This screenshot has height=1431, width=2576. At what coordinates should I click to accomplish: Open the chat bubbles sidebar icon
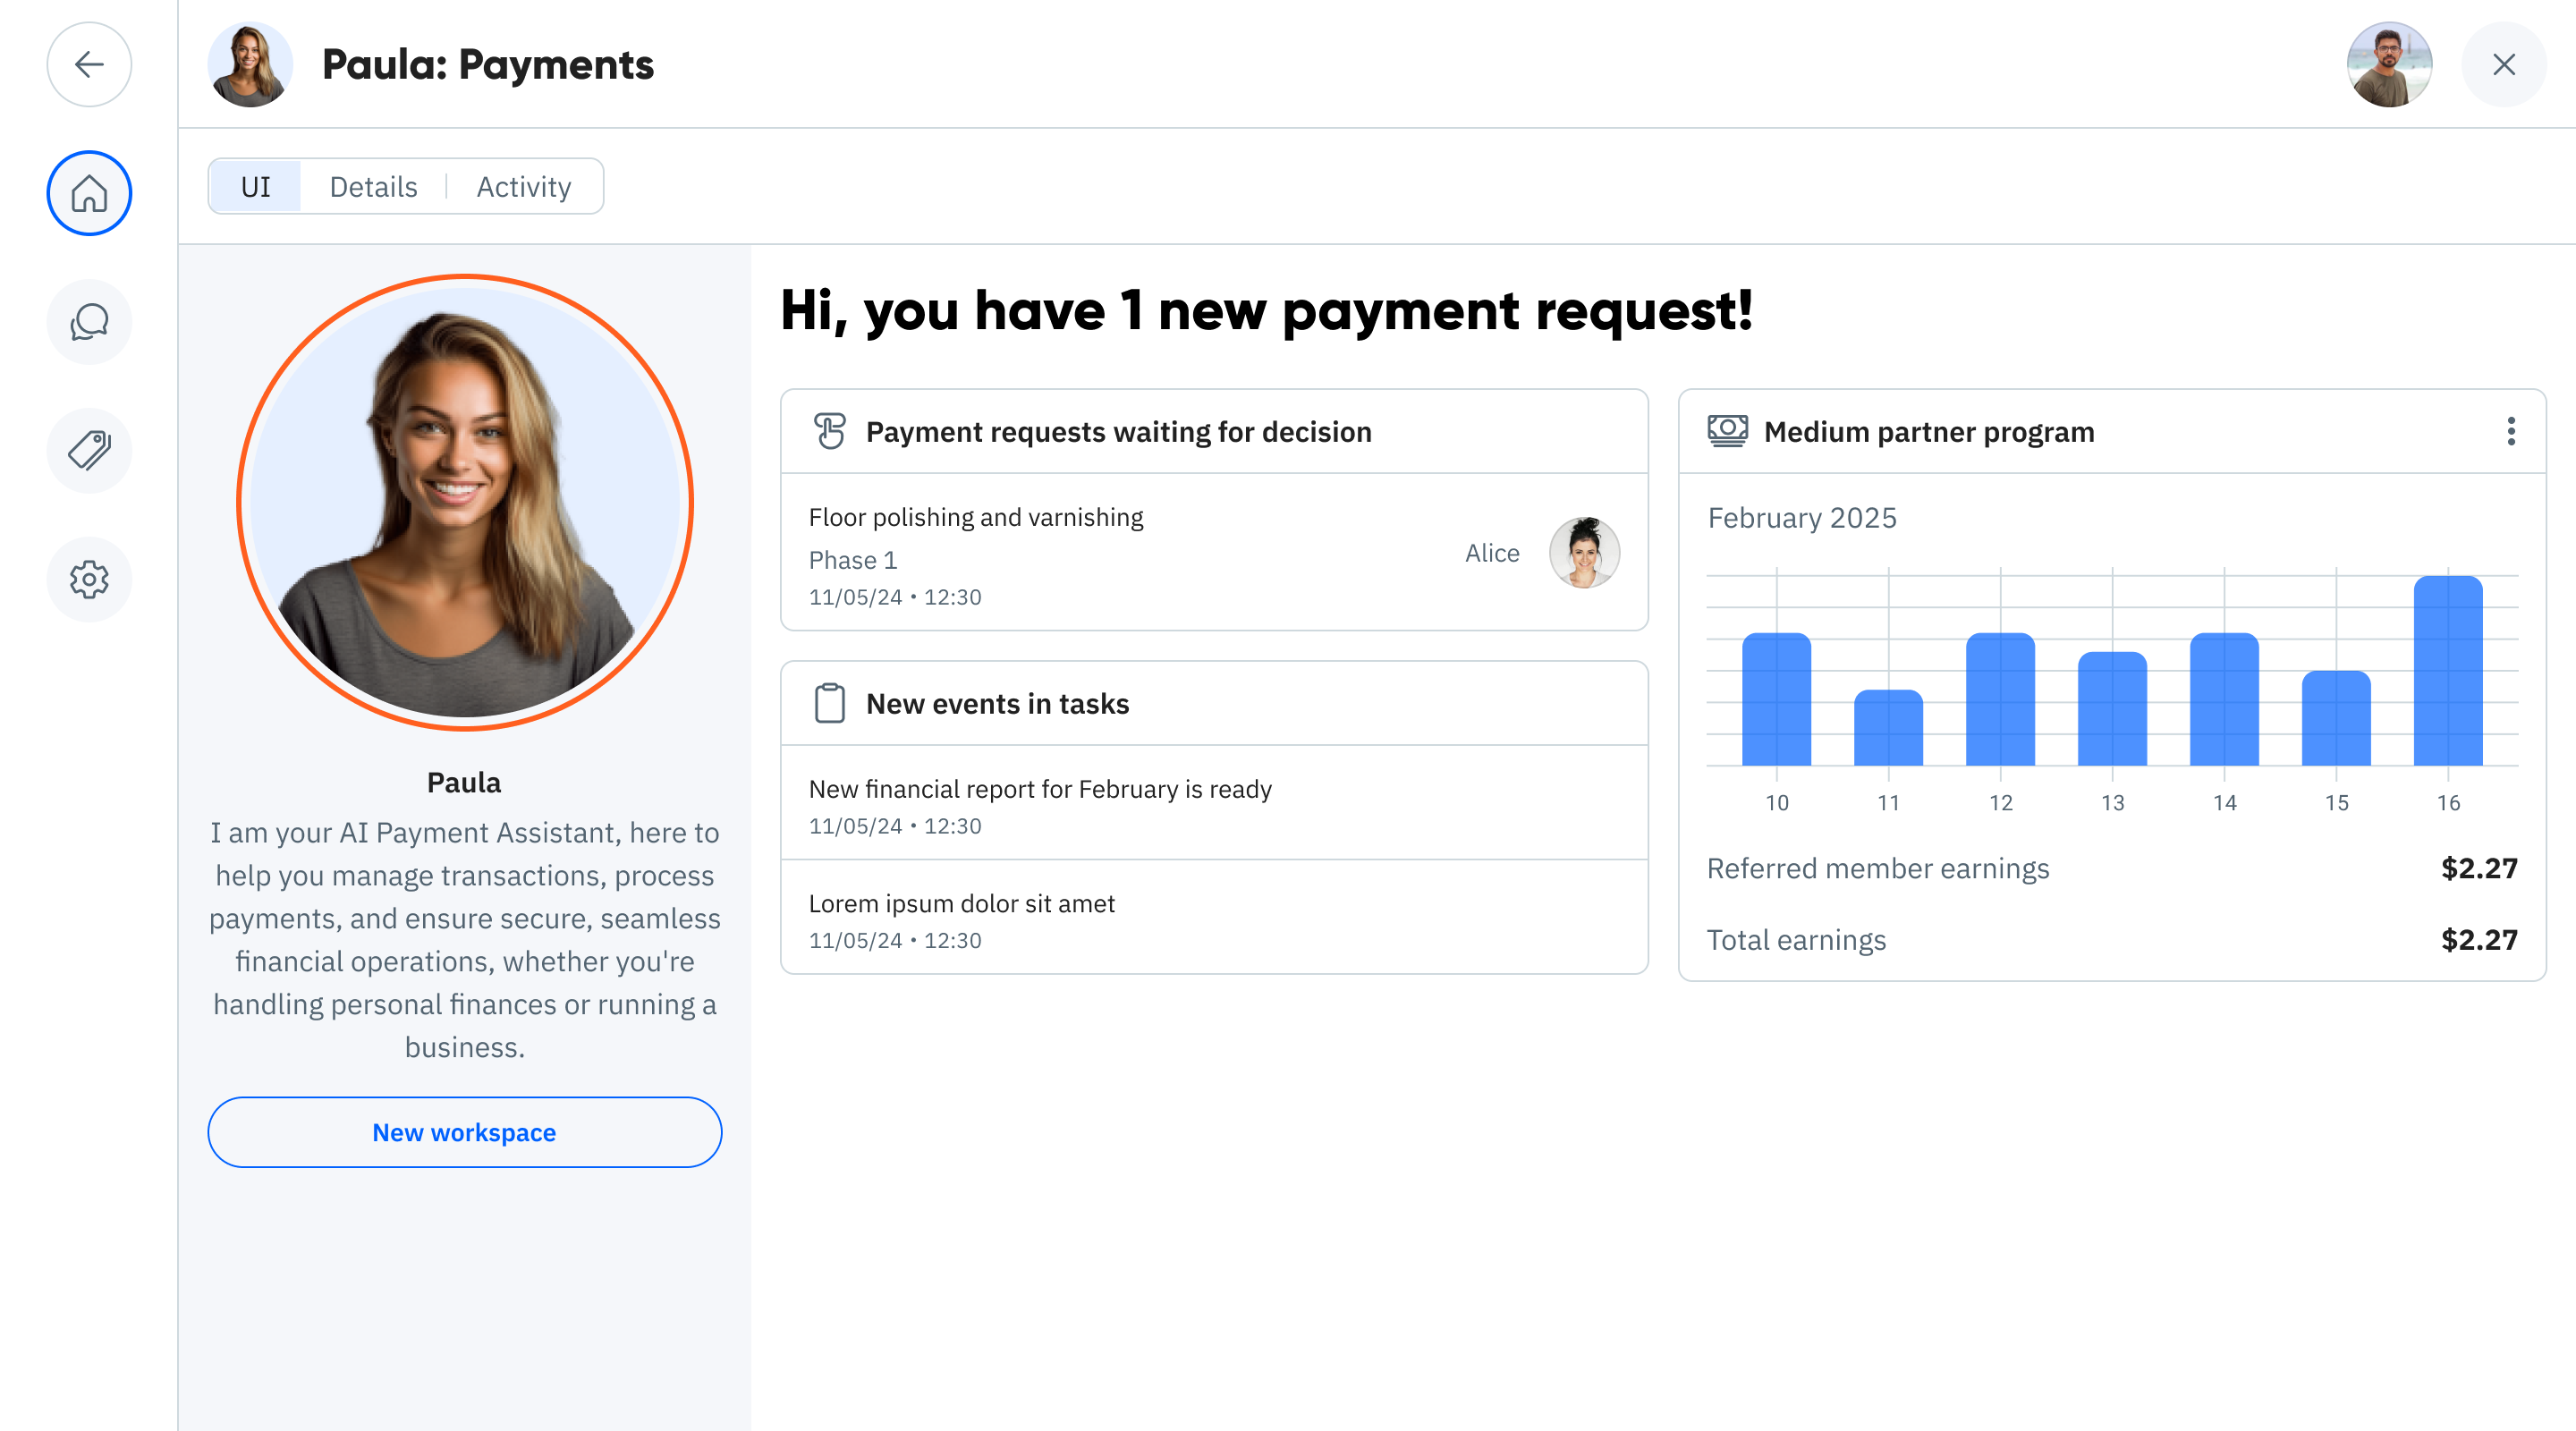89,322
